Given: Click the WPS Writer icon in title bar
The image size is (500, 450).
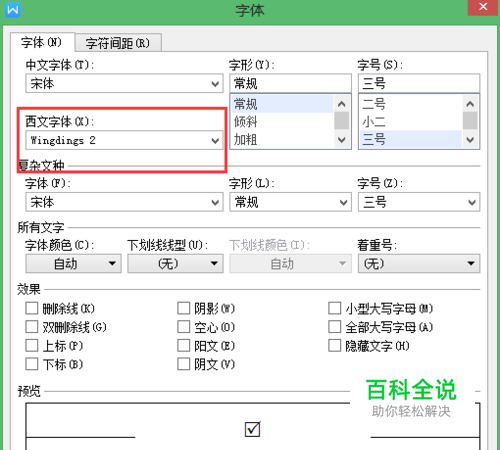Looking at the screenshot, I should tap(13, 10).
